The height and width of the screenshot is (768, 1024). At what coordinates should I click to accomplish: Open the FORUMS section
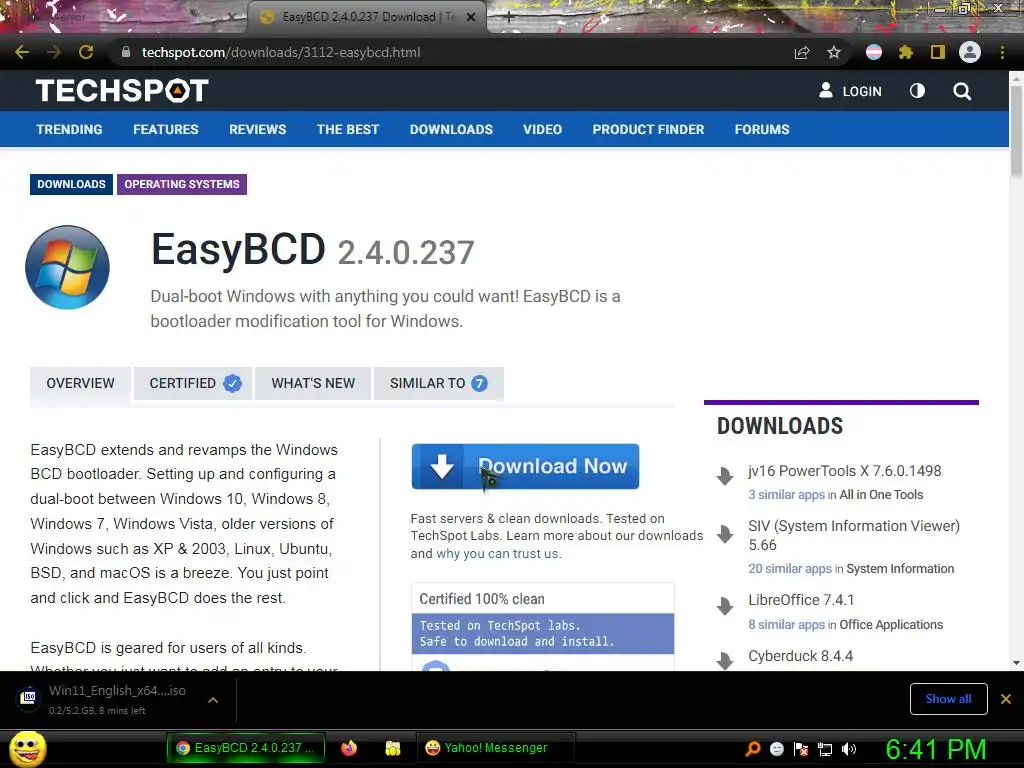[762, 129]
